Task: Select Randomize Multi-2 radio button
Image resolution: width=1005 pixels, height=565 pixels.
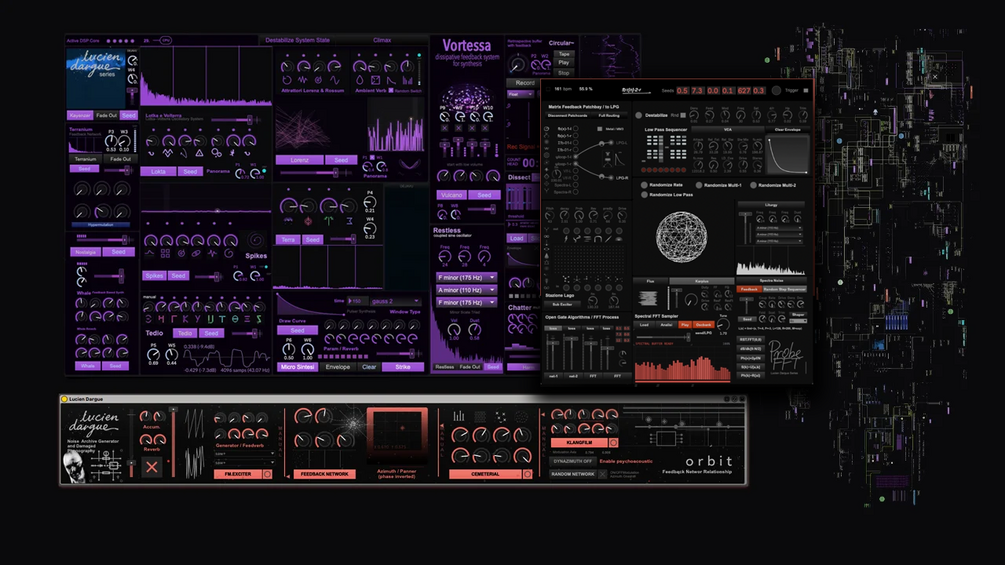Action: click(753, 185)
